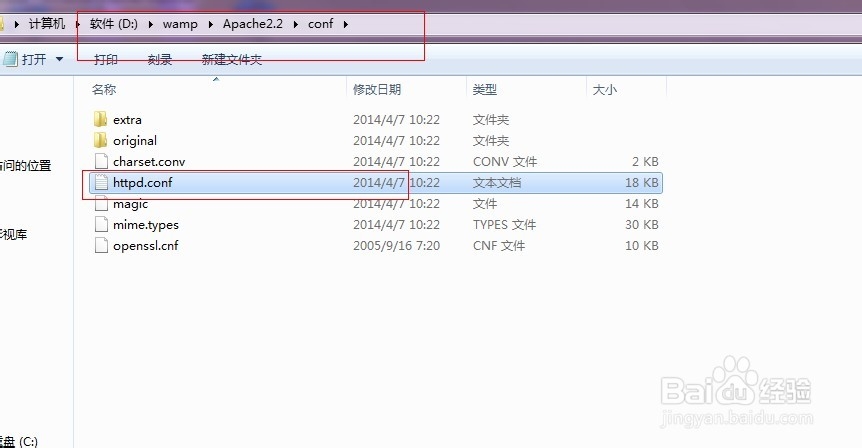Go to wamp in the address bar
The height and width of the screenshot is (448, 862).
[x=180, y=24]
